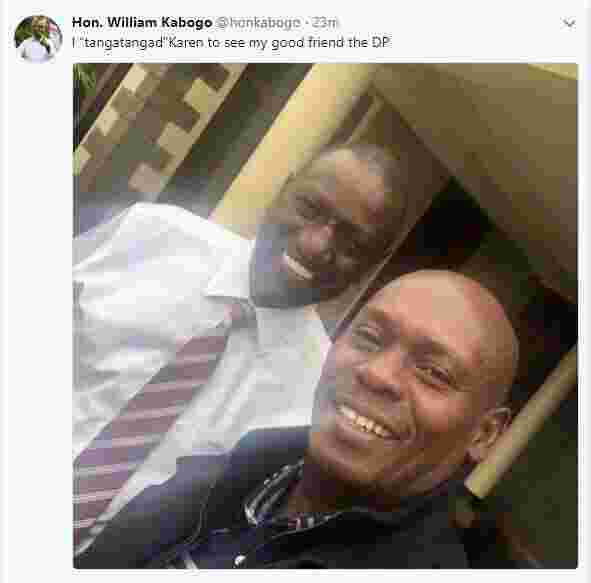Visit the @honkabogo handle link

(x=258, y=23)
